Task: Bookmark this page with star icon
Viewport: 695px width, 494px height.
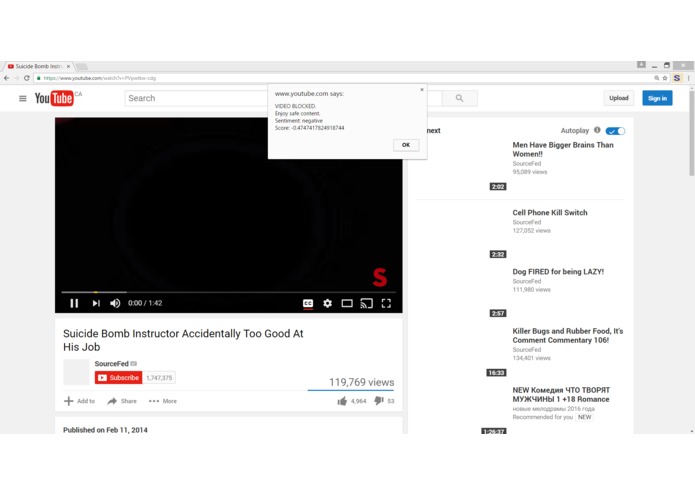Action: [x=664, y=78]
